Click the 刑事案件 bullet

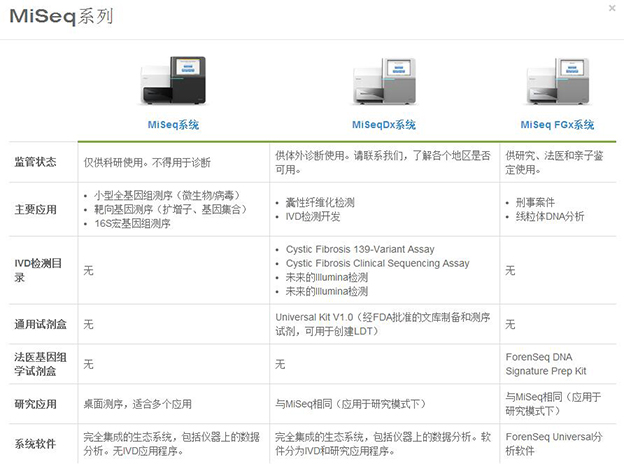[535, 203]
